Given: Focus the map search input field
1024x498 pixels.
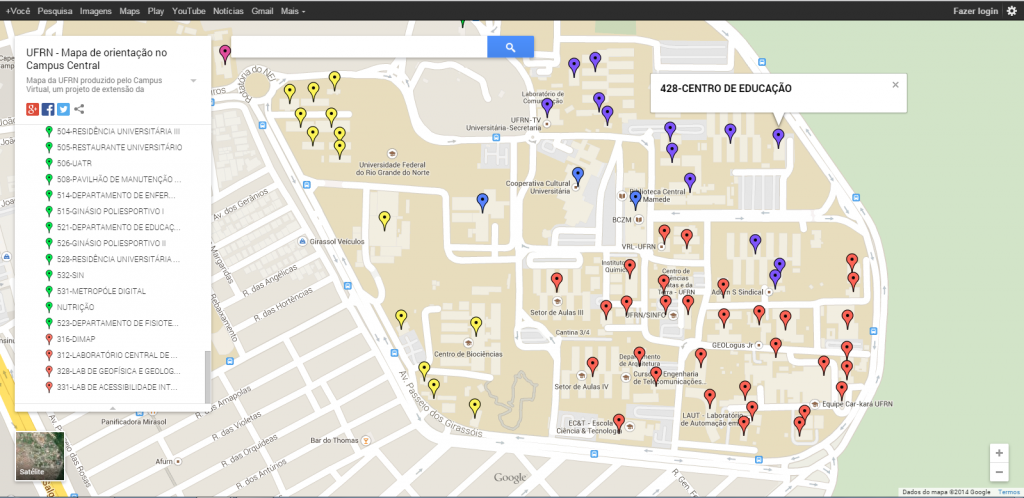Looking at the screenshot, I should (x=360, y=47).
